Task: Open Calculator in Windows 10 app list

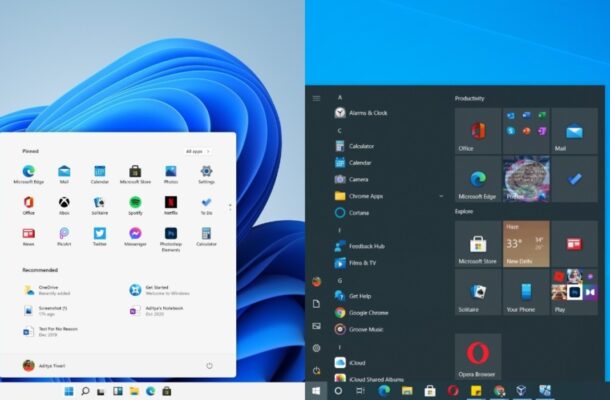Action: click(354, 146)
